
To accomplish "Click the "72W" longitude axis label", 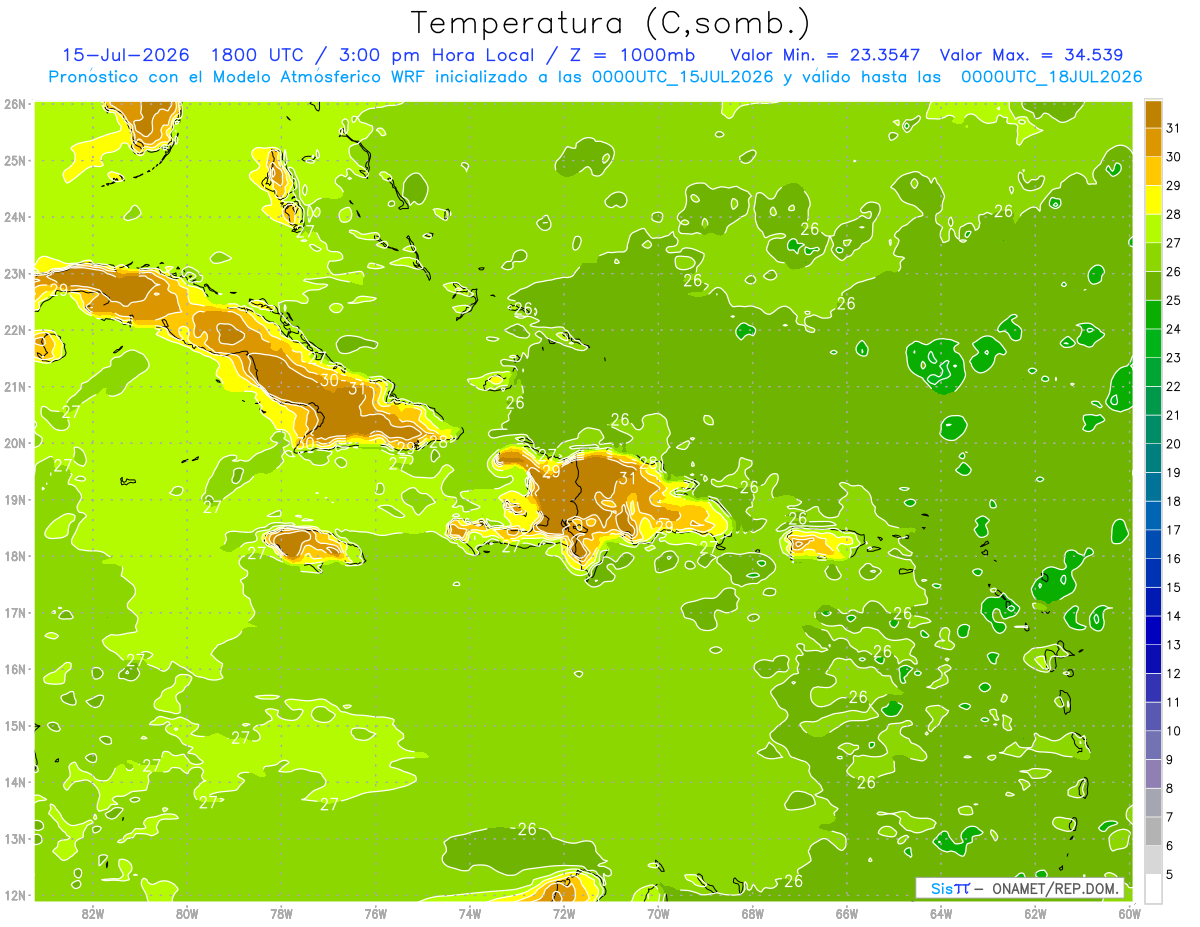I will (563, 913).
